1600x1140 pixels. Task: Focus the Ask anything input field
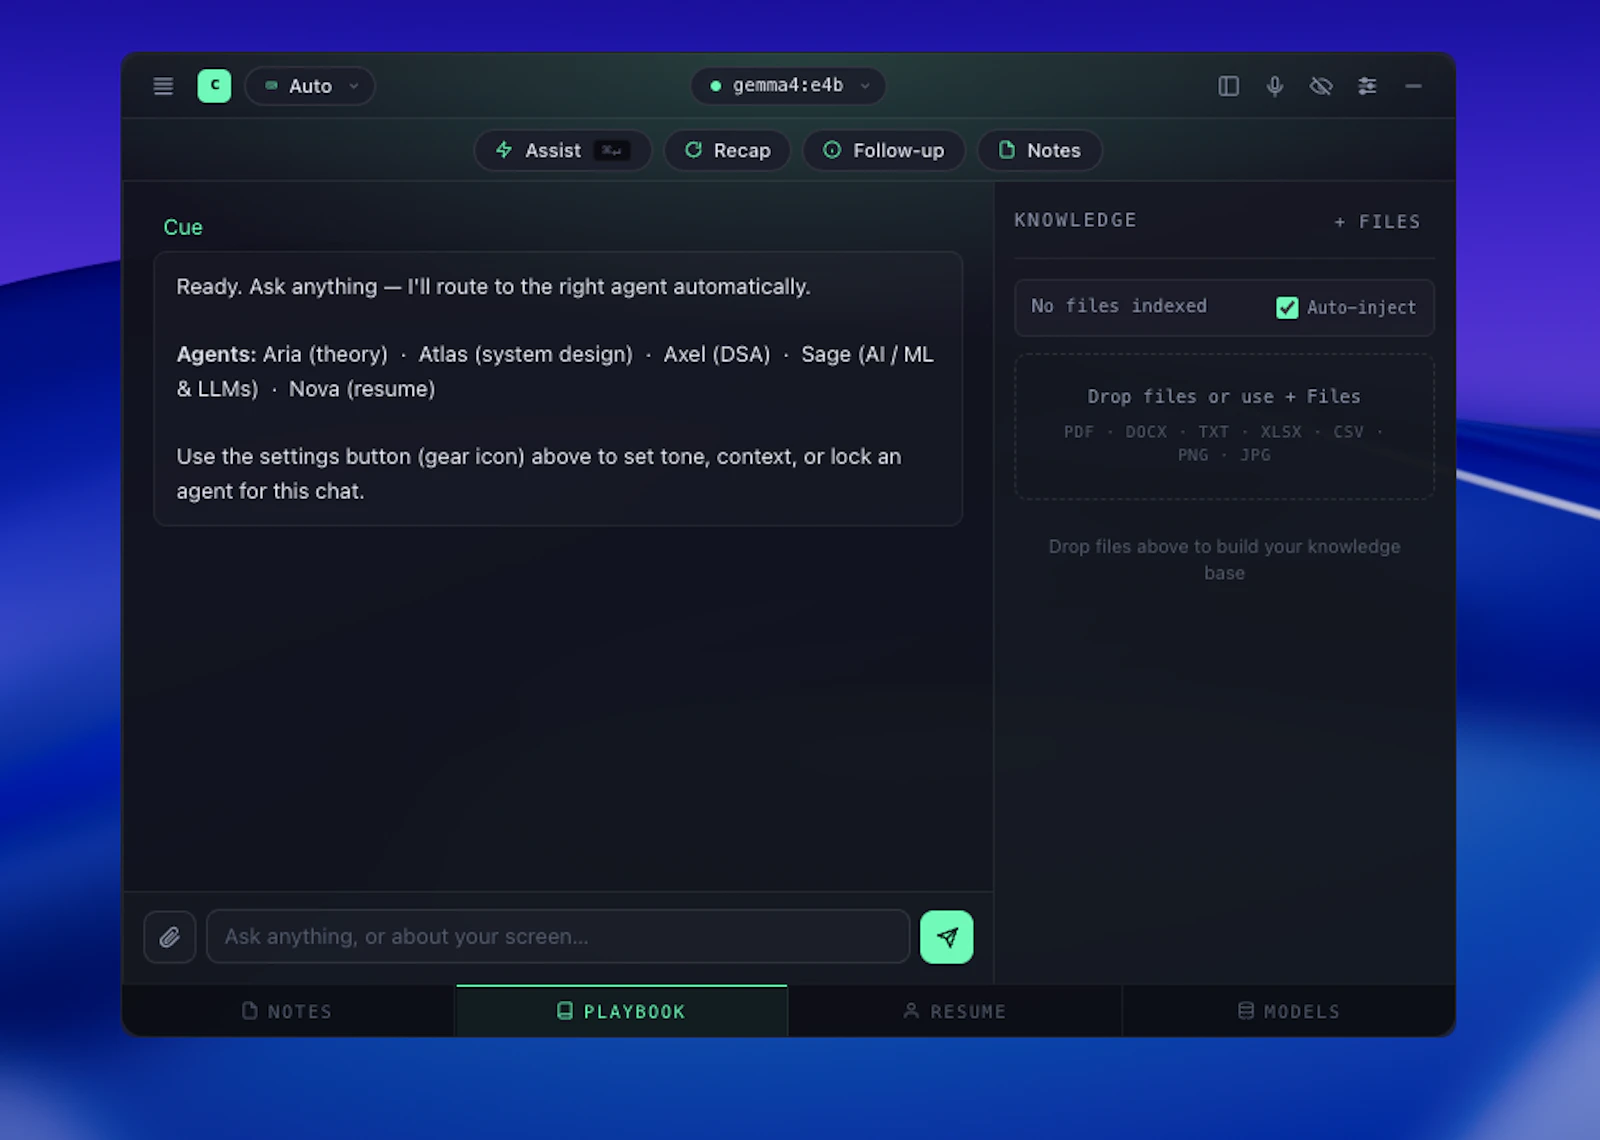pyautogui.click(x=558, y=937)
